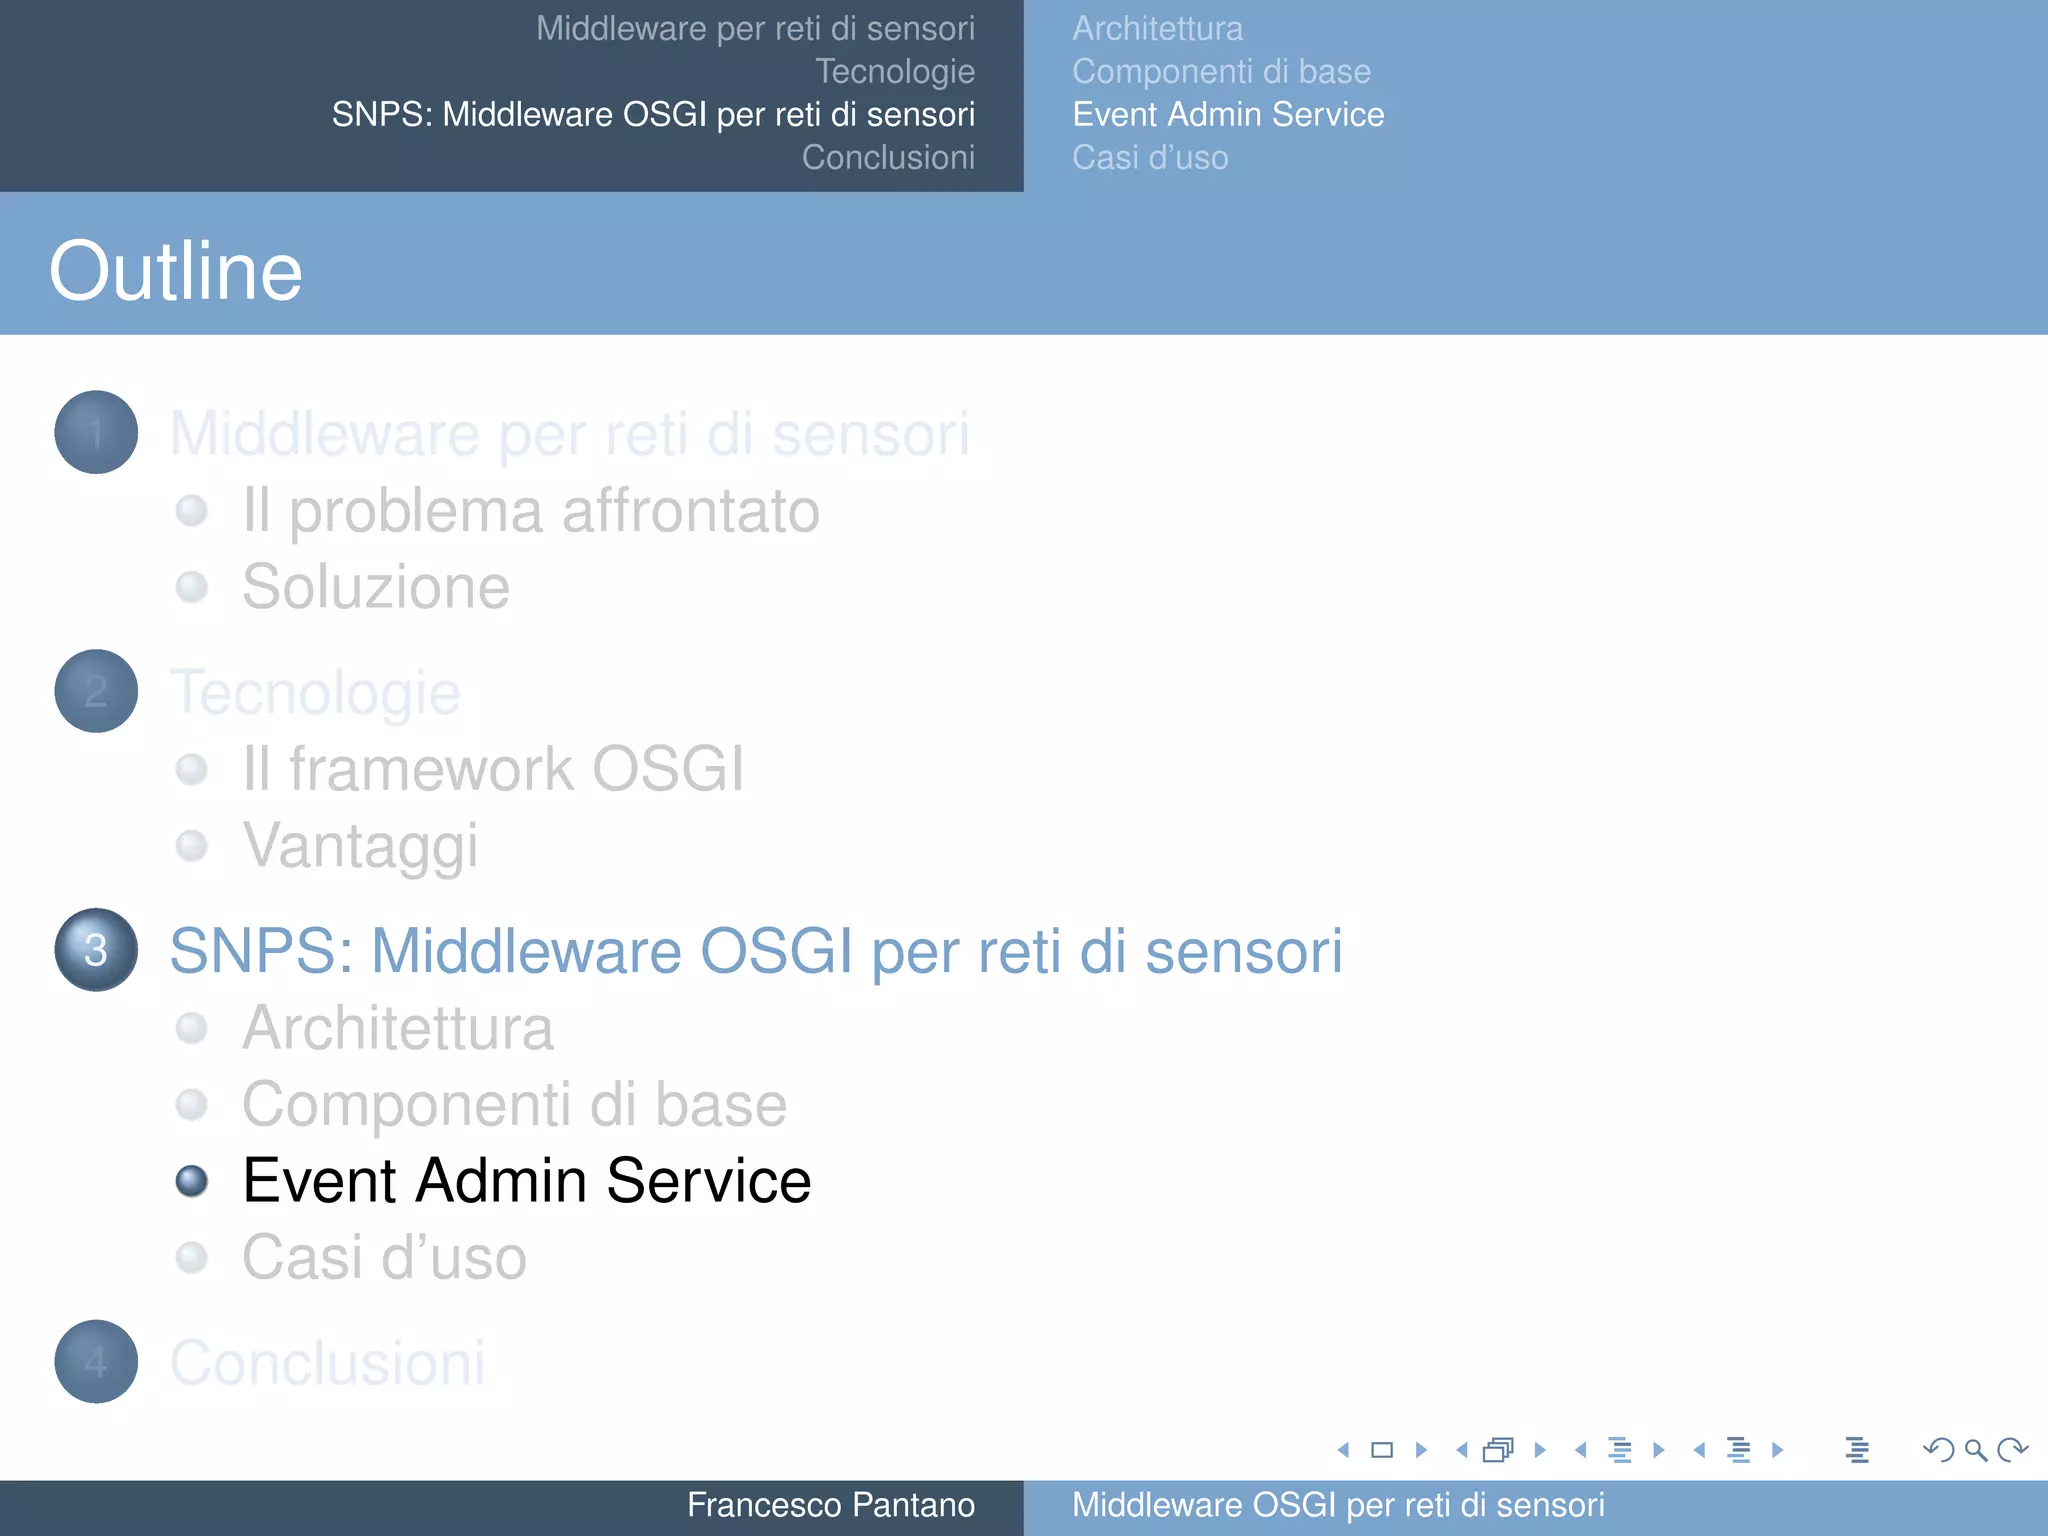This screenshot has height=1536, width=2048.
Task: Select outline section 1 'Middleware per reti di sensori'
Action: coord(570,434)
